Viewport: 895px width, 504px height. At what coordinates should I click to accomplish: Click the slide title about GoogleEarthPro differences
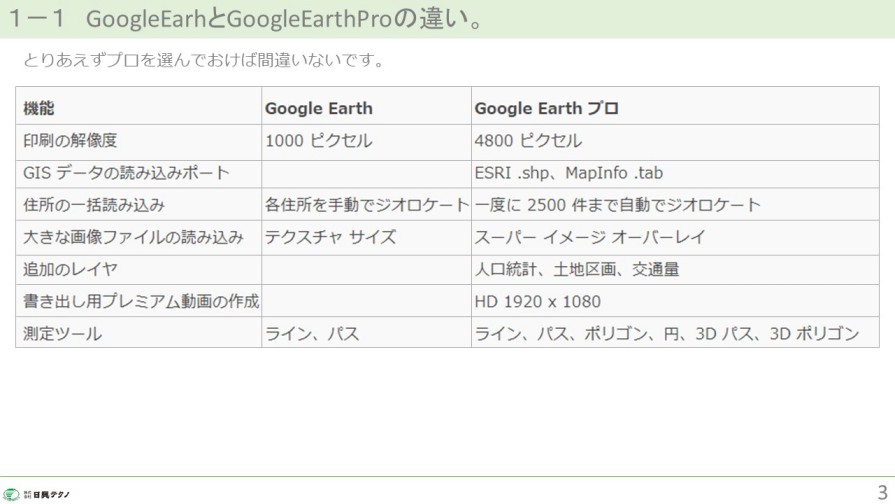coord(247,19)
